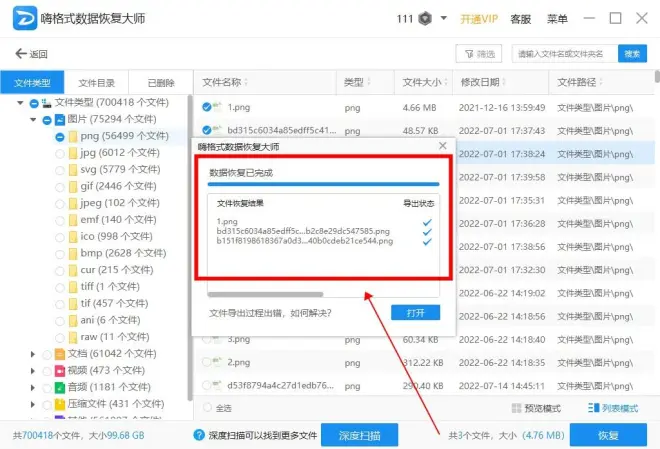This screenshot has height=449, width=660.
Task: Open the account dropdown arrow beside 111
Action: pos(444,18)
